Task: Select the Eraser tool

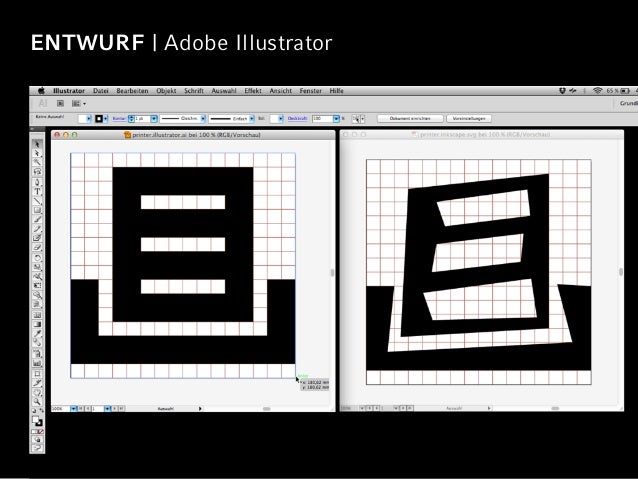Action: tap(37, 247)
